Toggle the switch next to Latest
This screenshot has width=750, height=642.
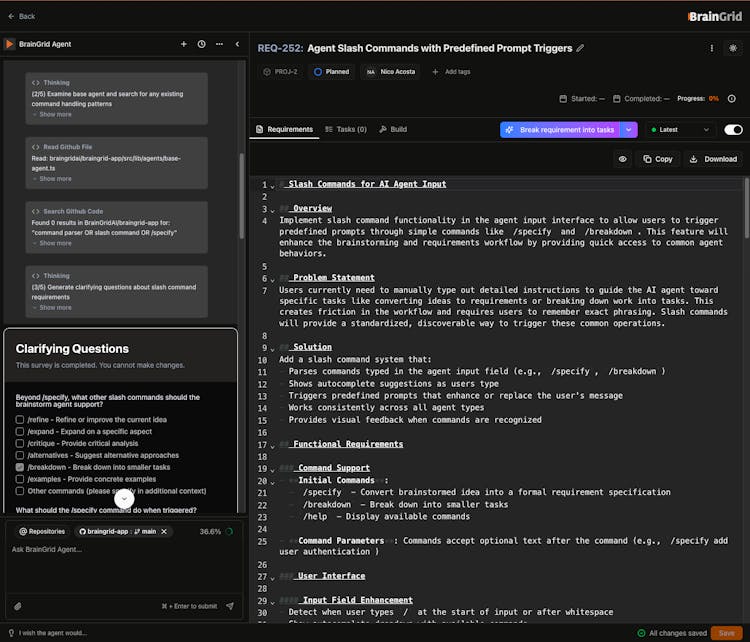733,130
